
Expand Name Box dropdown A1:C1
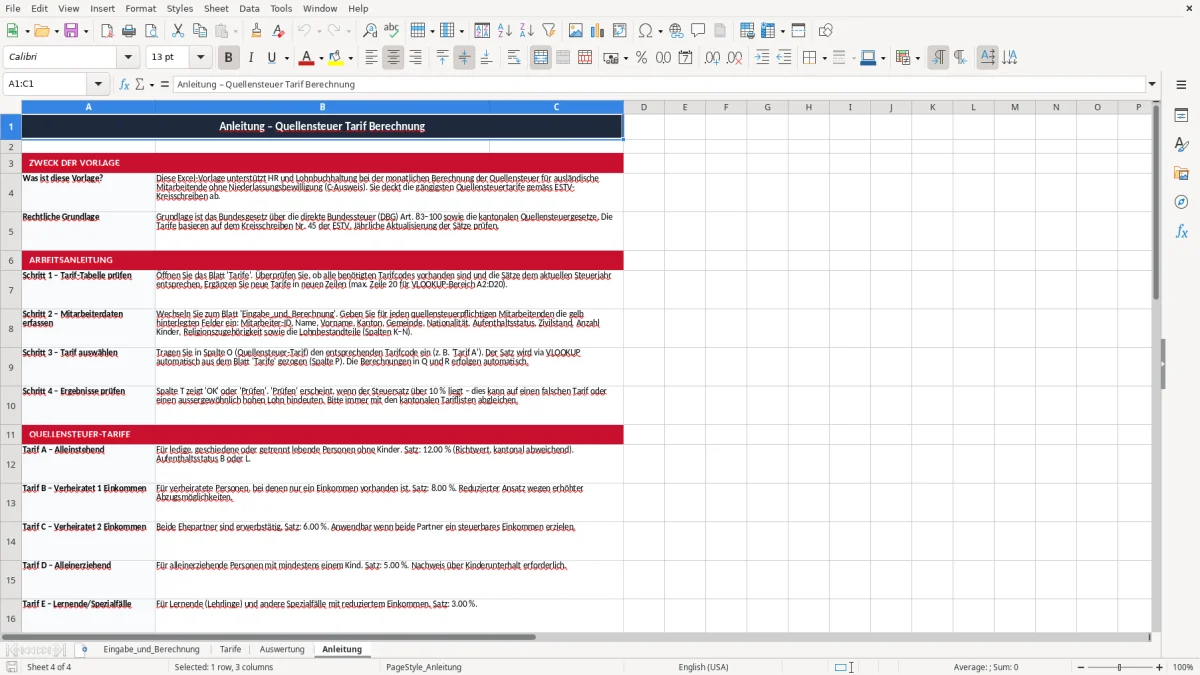coord(98,84)
